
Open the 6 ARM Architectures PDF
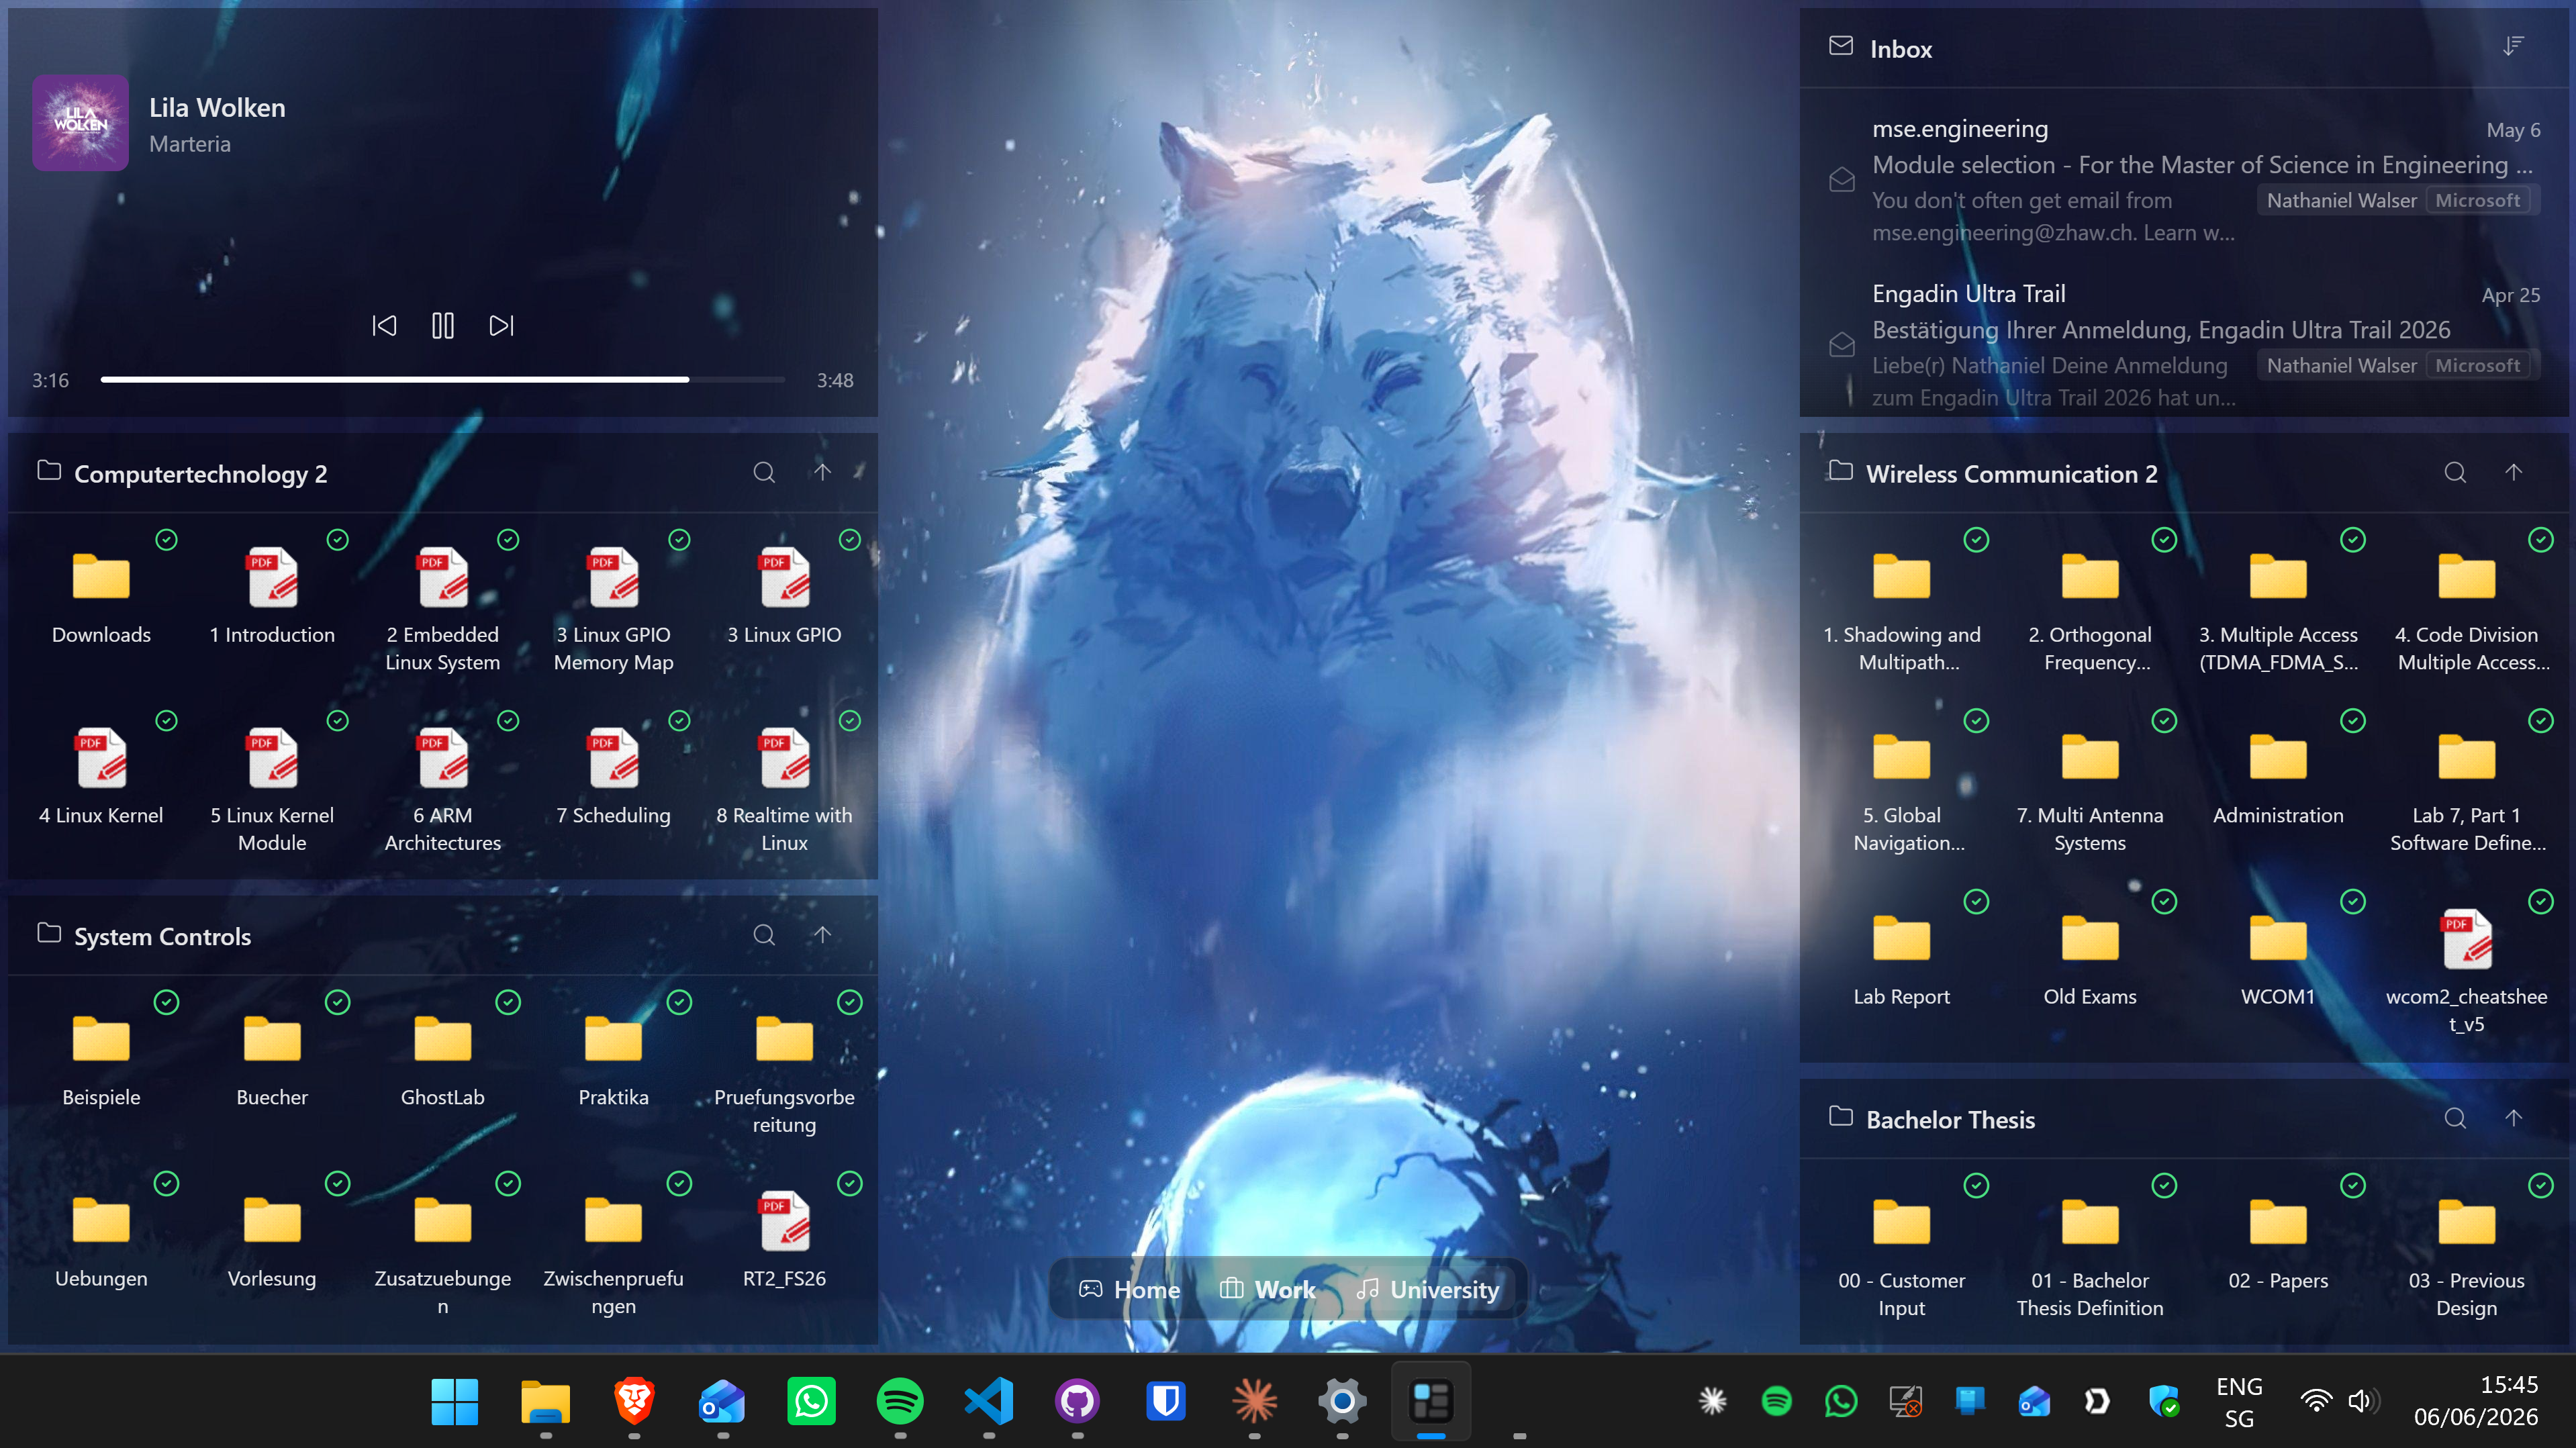[x=443, y=785]
